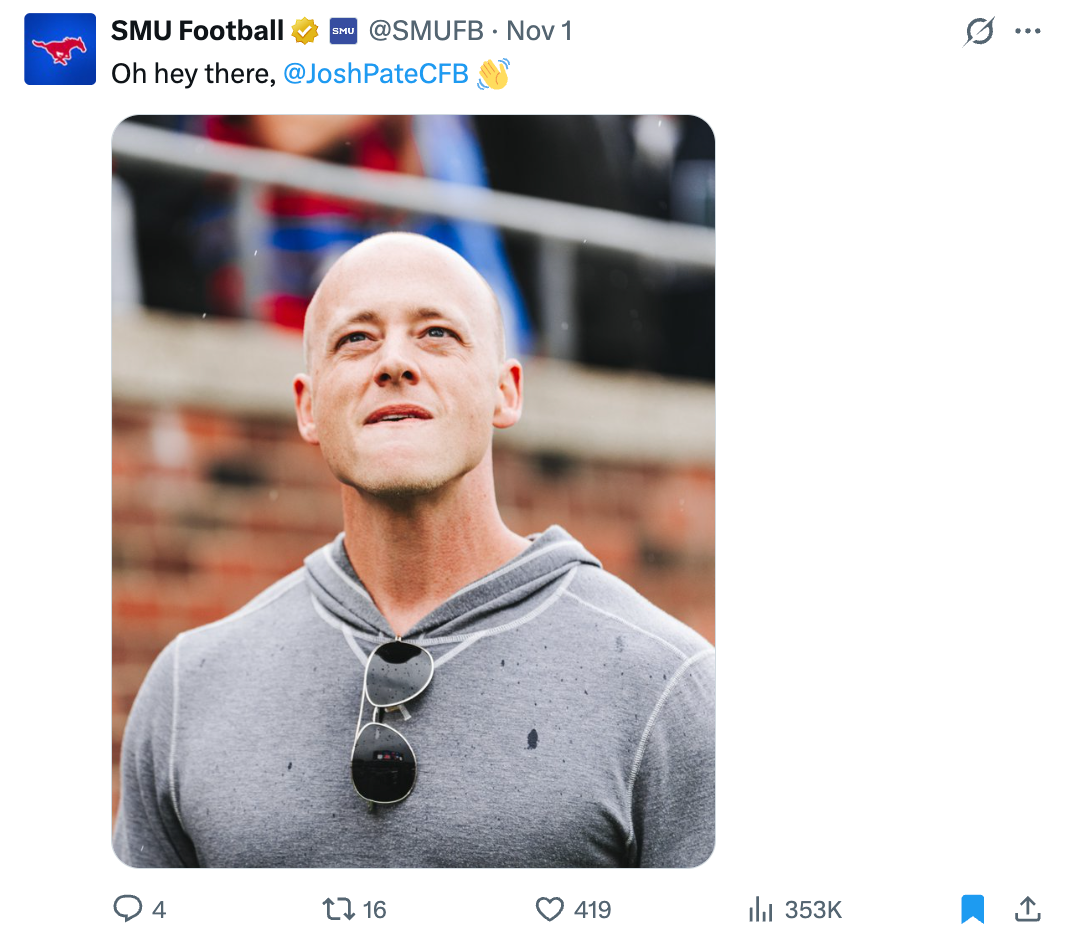Click the 16 reposts count

pos(374,909)
